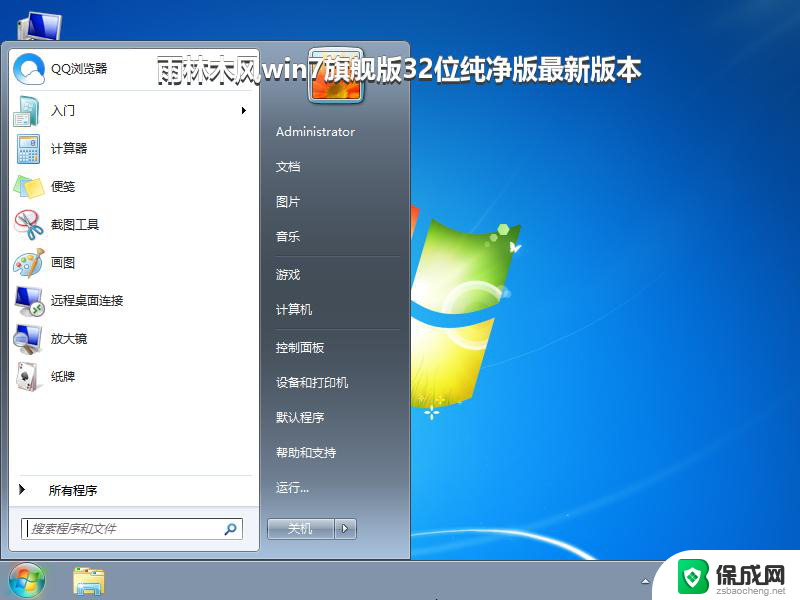This screenshot has height=600, width=800.
Task: Click the 入门 getting started icon
Action: pyautogui.click(x=27, y=111)
